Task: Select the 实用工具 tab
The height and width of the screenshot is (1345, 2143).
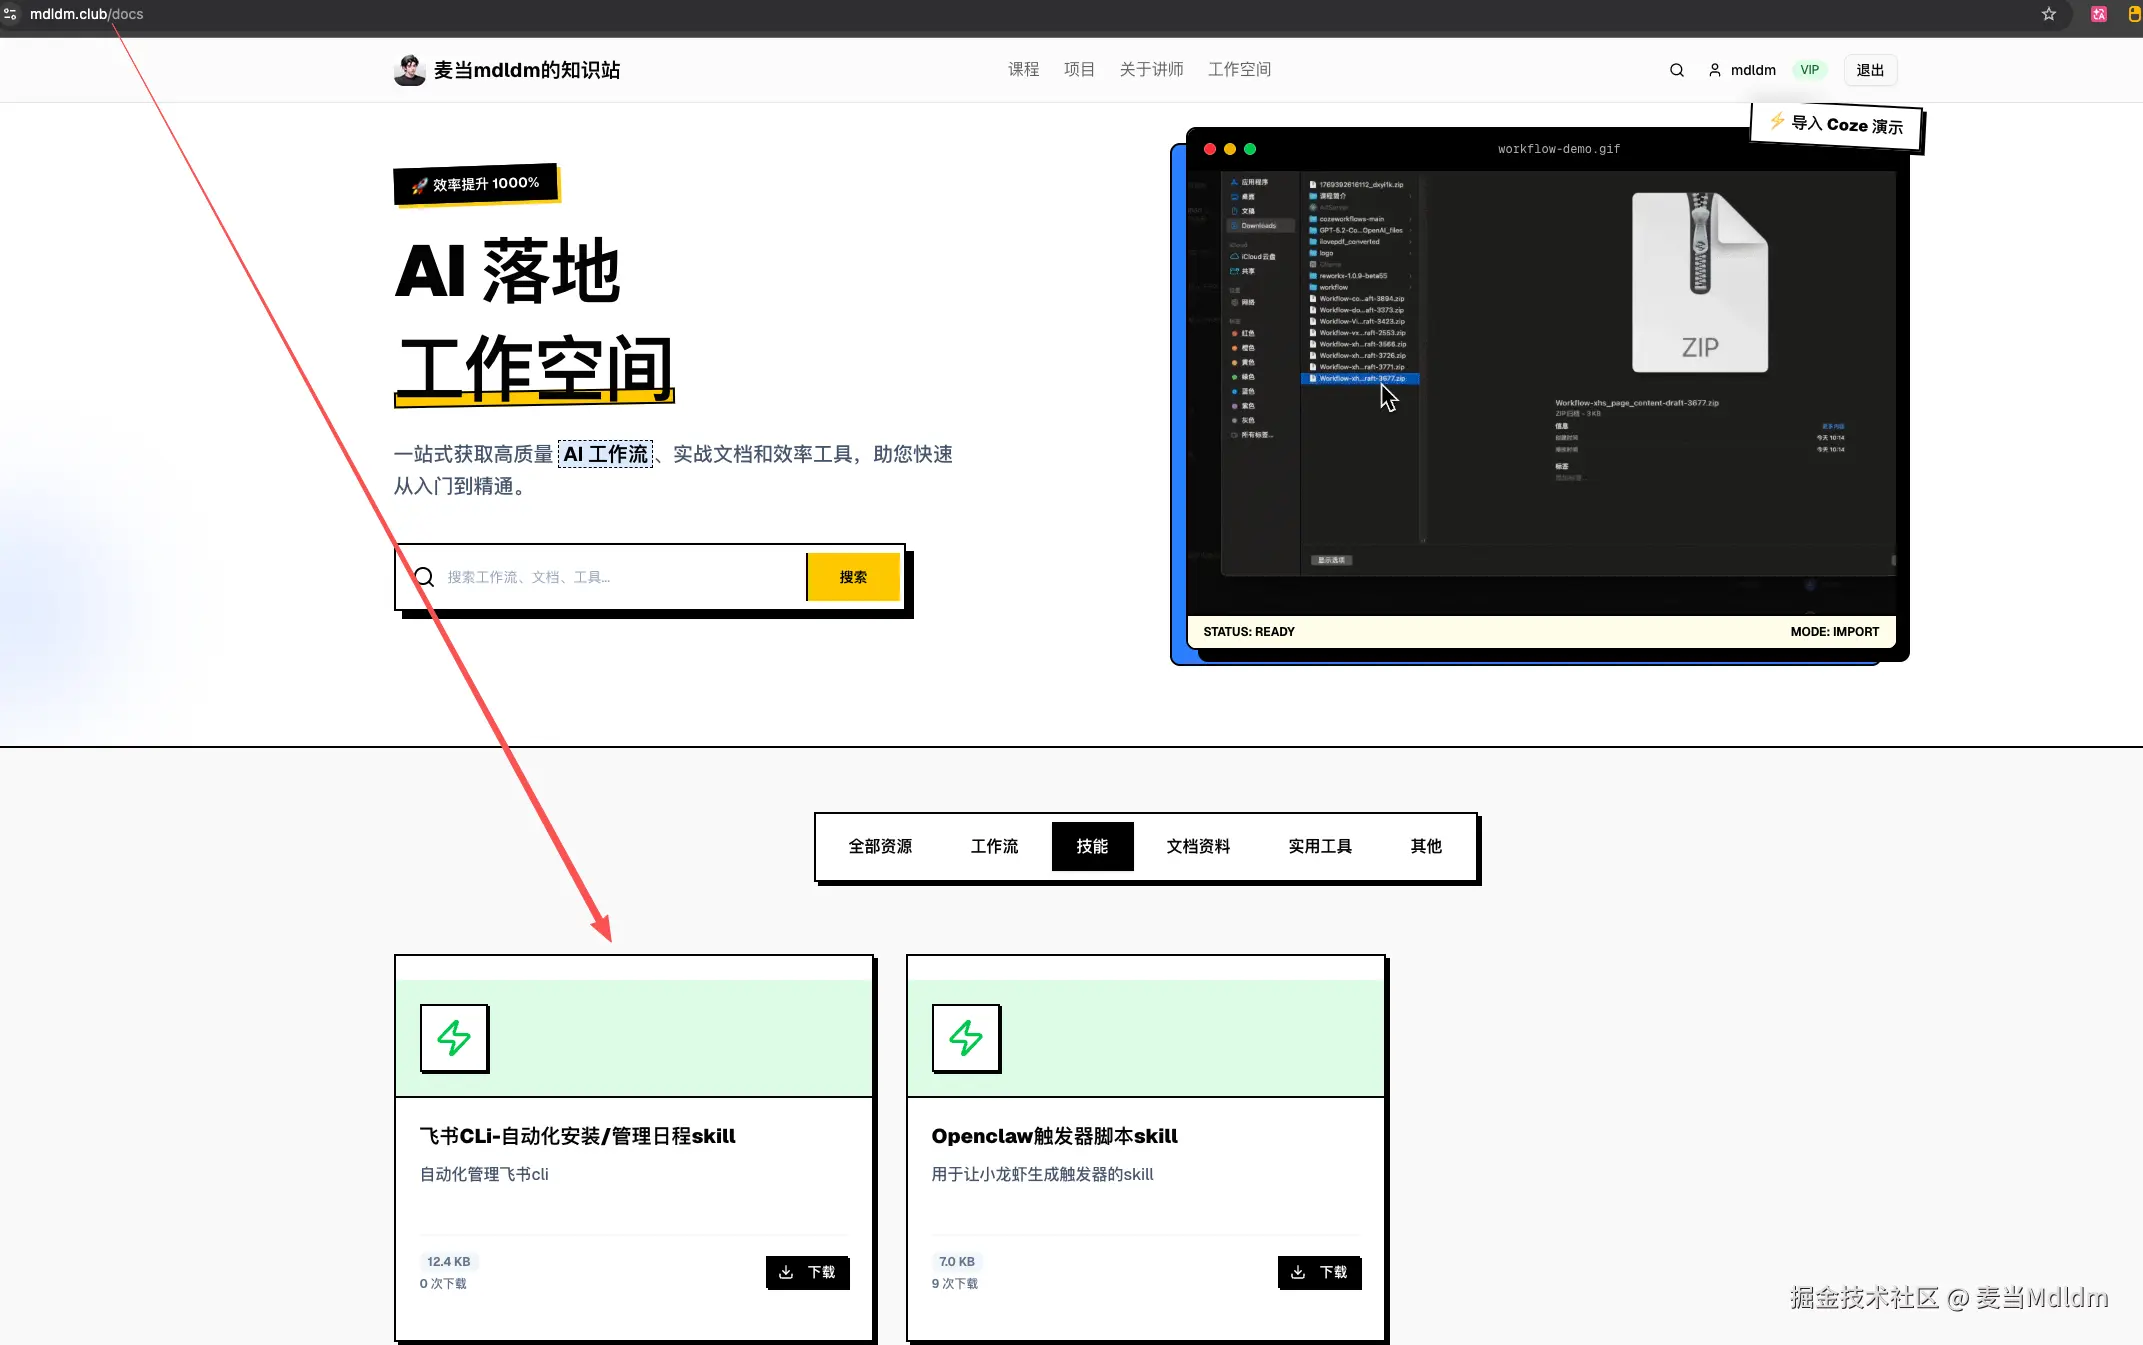Action: pos(1320,846)
